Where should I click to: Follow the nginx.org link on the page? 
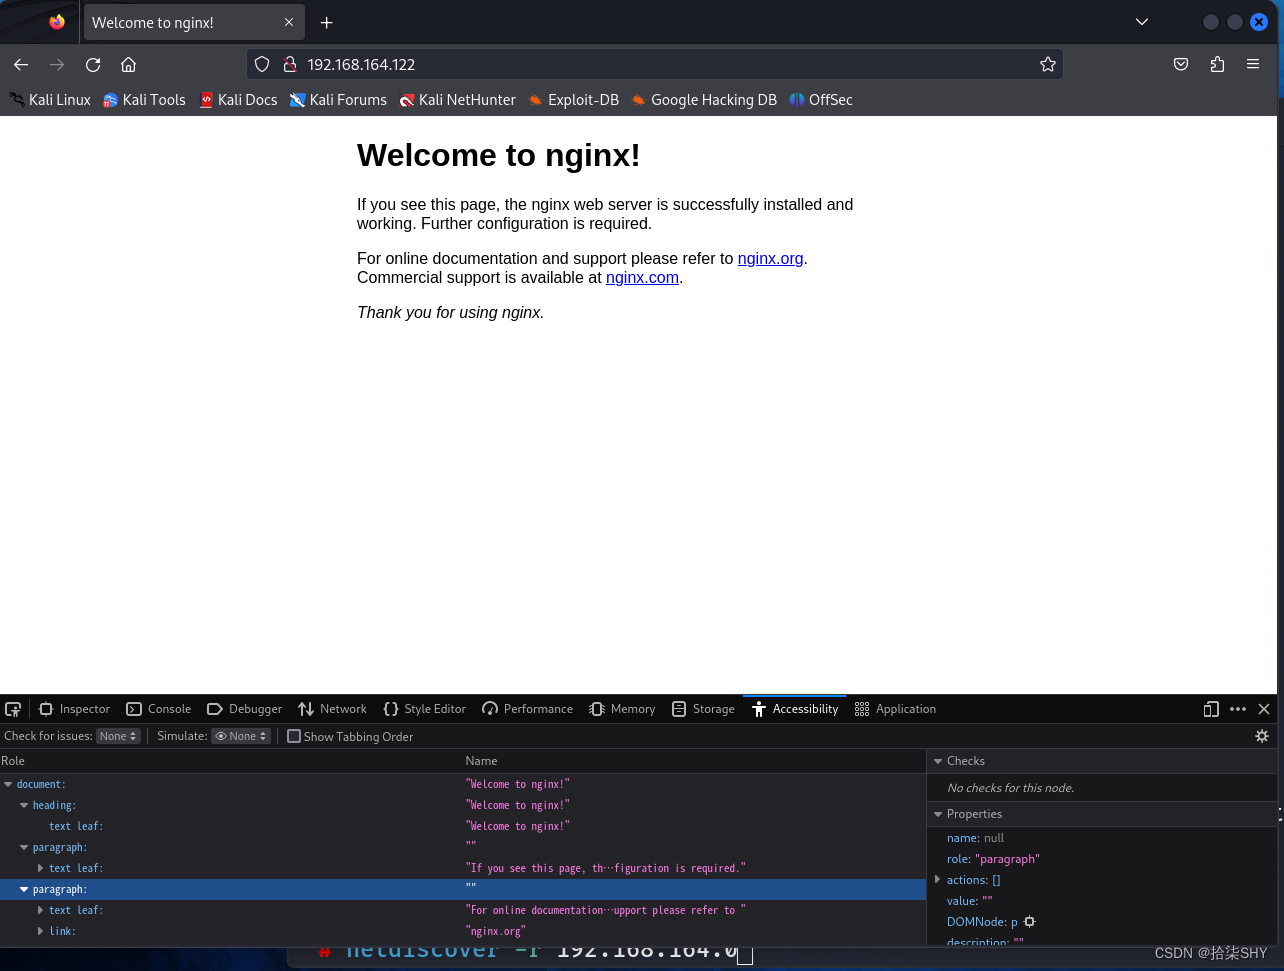tap(770, 258)
